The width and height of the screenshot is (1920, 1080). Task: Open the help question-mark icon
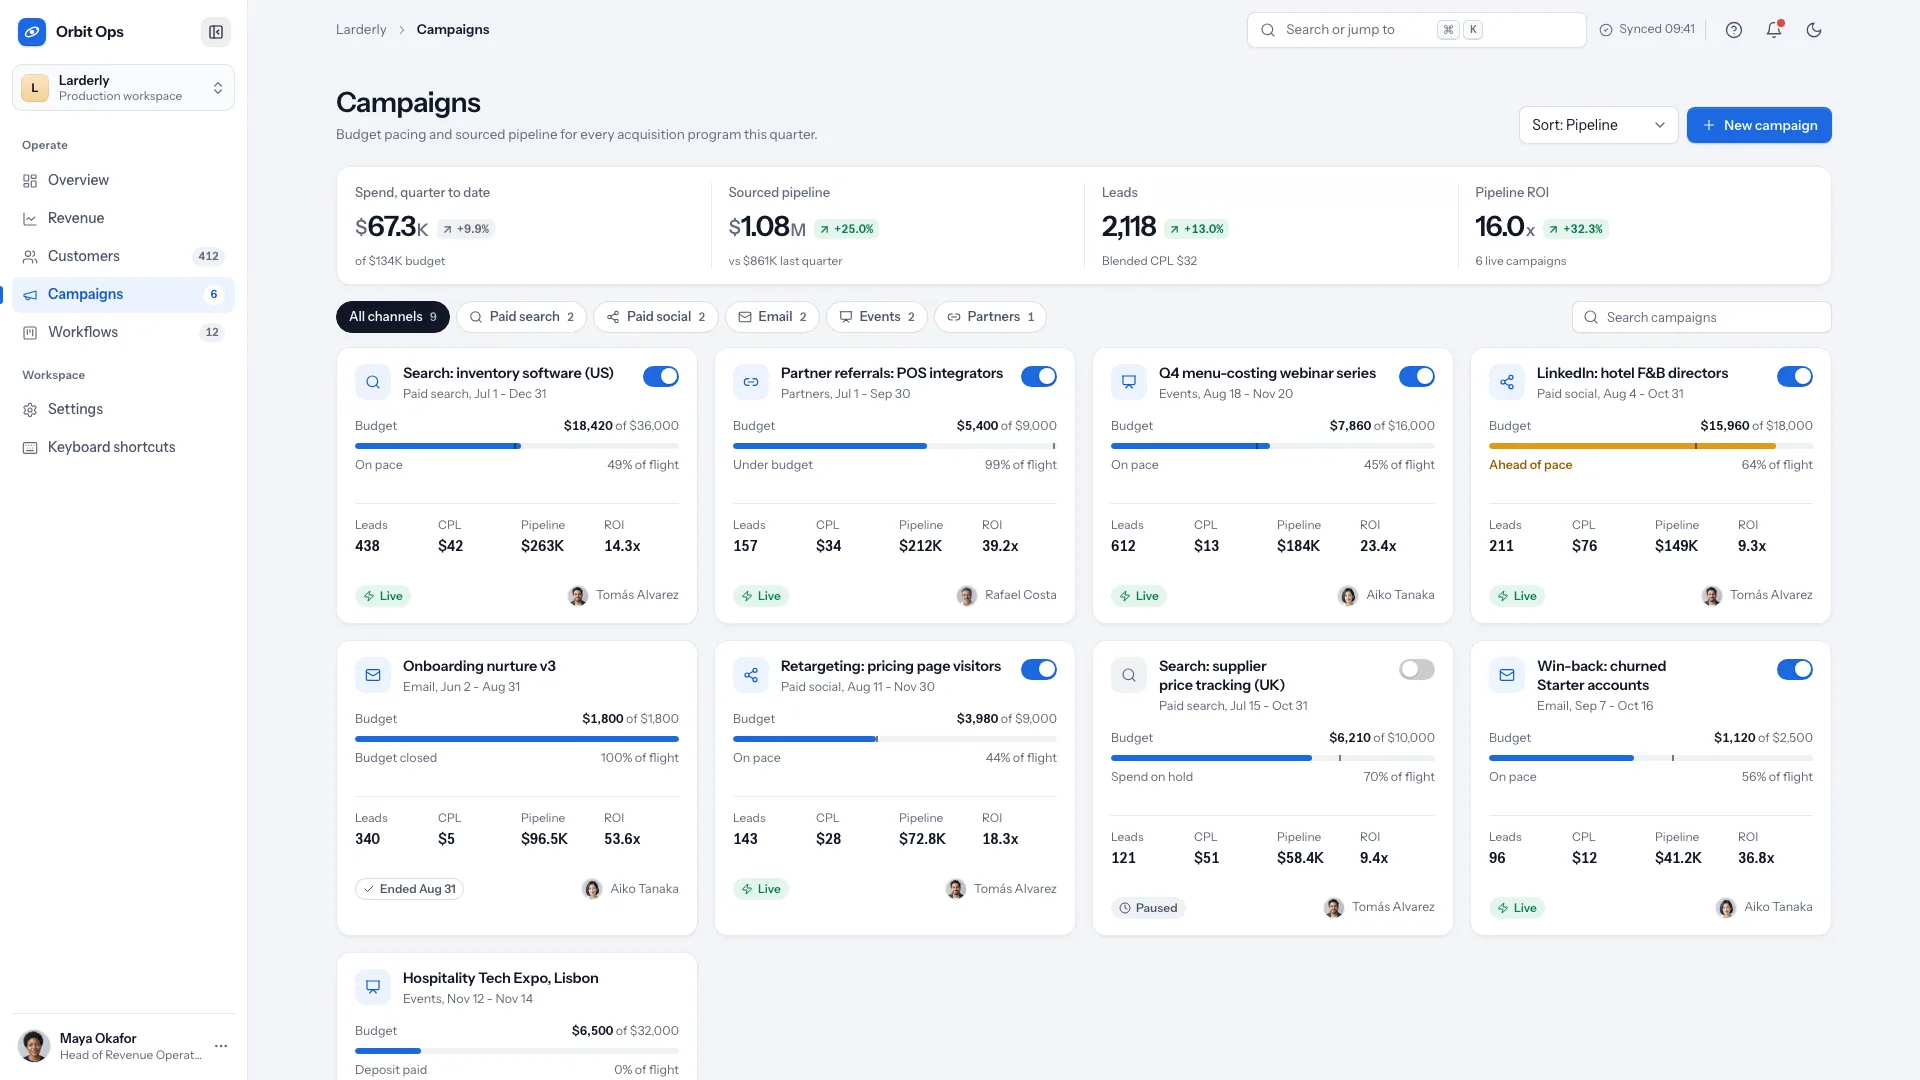1734,30
